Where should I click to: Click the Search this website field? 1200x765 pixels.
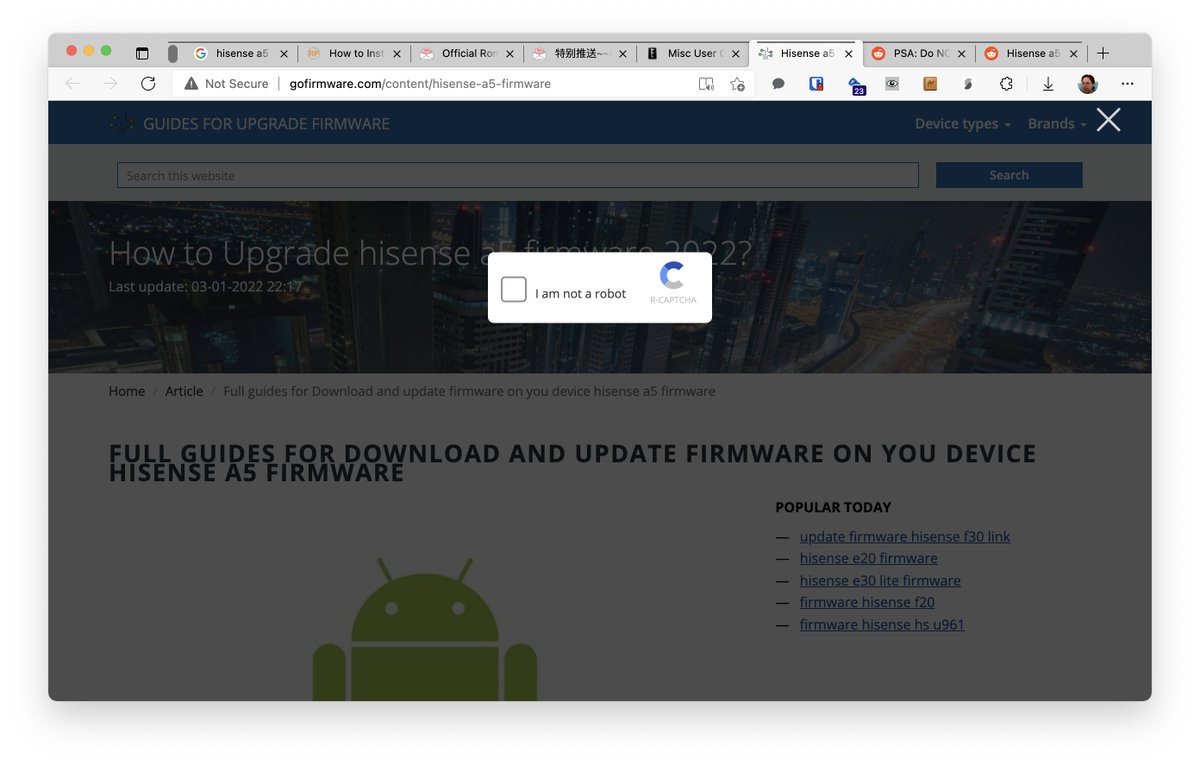tap(518, 175)
